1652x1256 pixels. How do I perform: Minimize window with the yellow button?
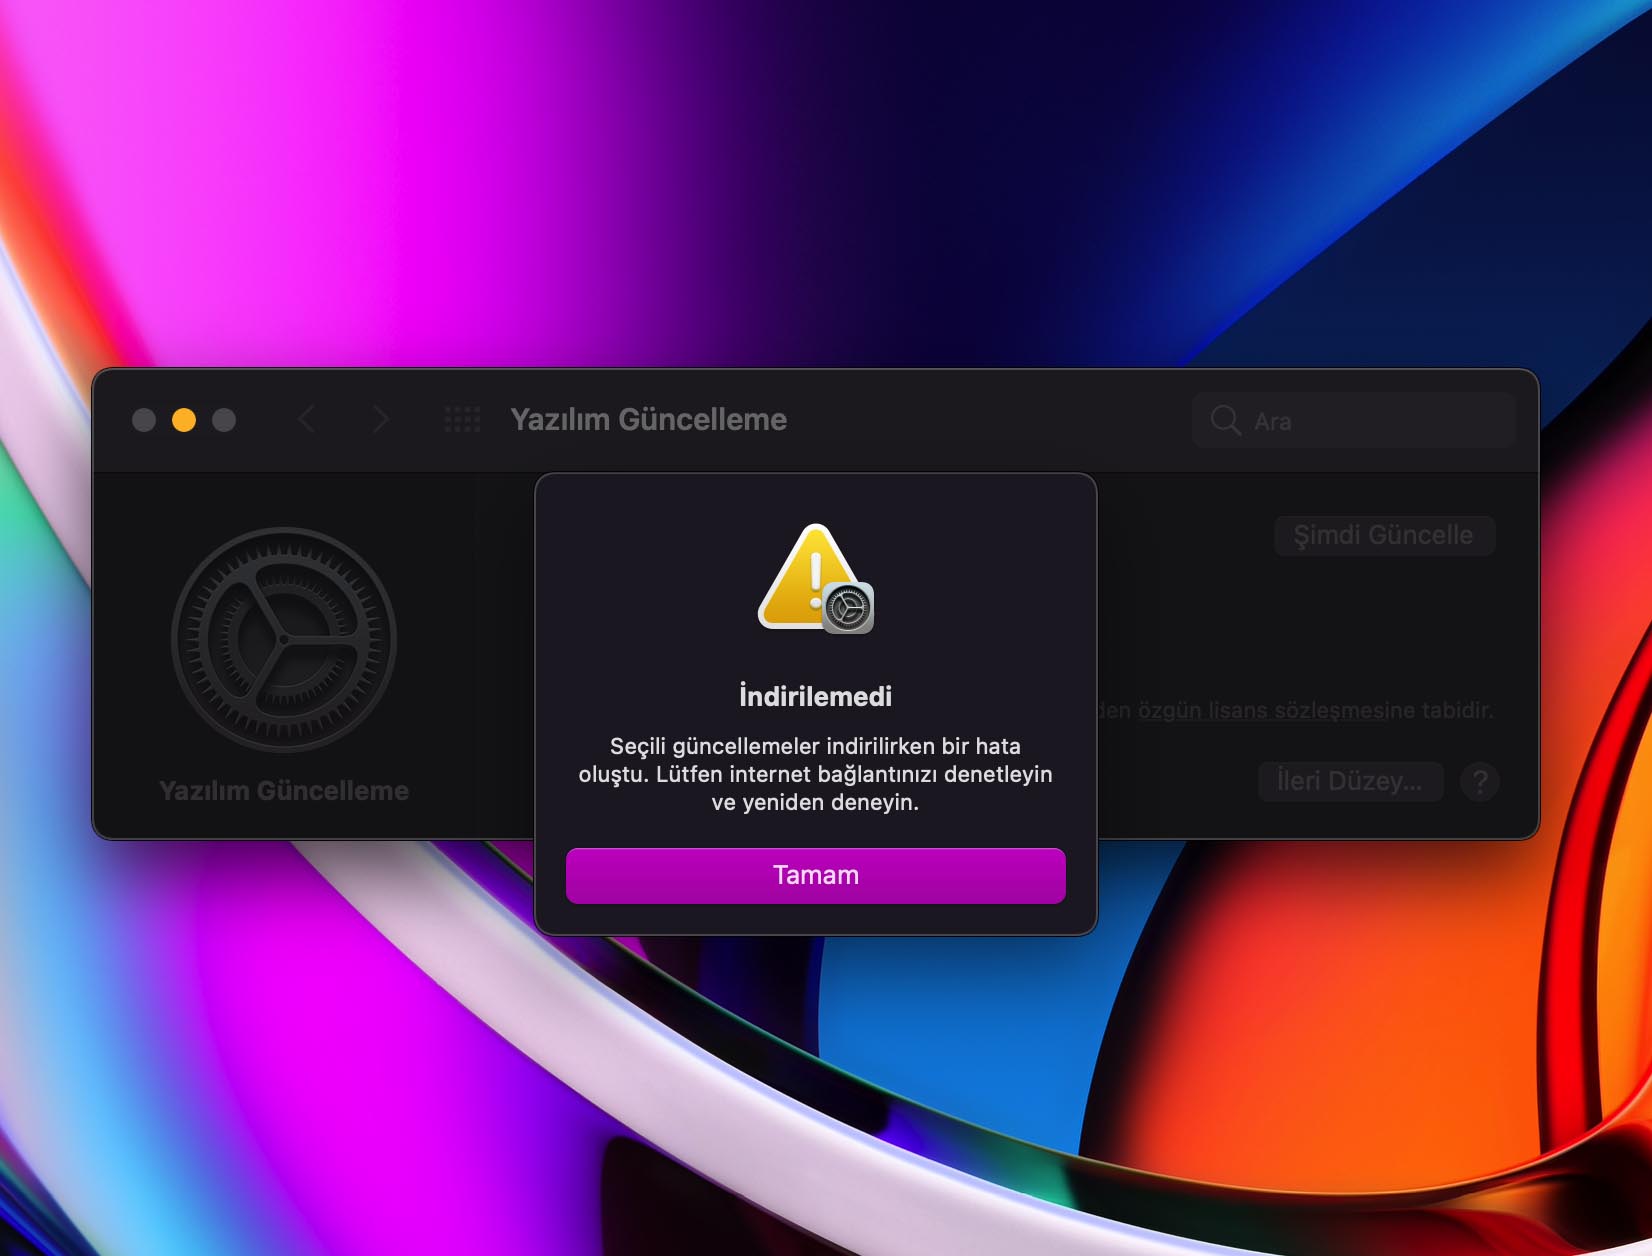(x=184, y=420)
